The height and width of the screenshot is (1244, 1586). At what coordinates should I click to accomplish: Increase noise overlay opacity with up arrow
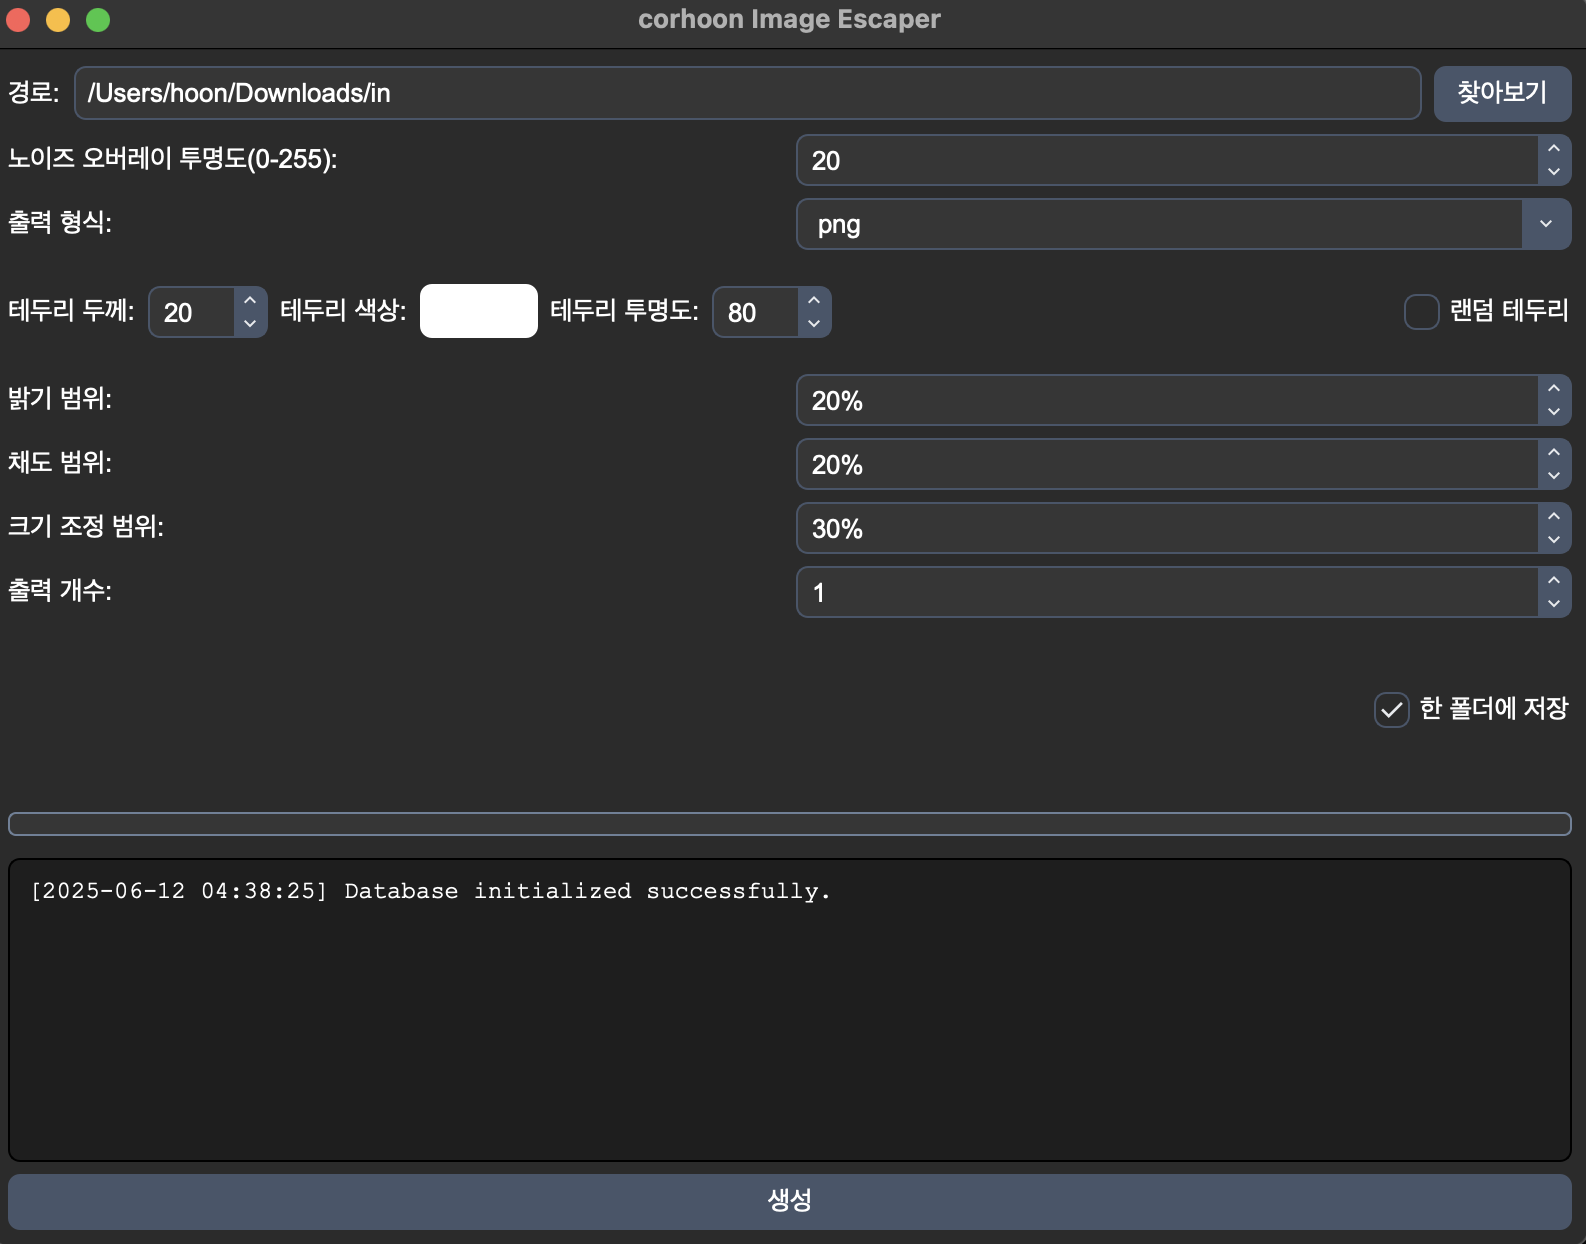(x=1553, y=149)
